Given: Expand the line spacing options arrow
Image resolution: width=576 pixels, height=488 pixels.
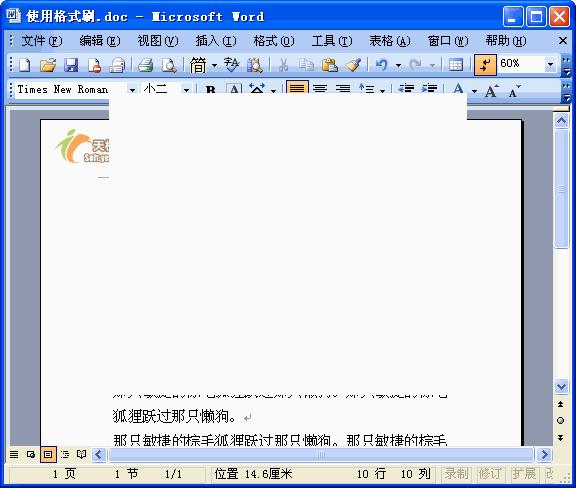Looking at the screenshot, I should click(382, 90).
